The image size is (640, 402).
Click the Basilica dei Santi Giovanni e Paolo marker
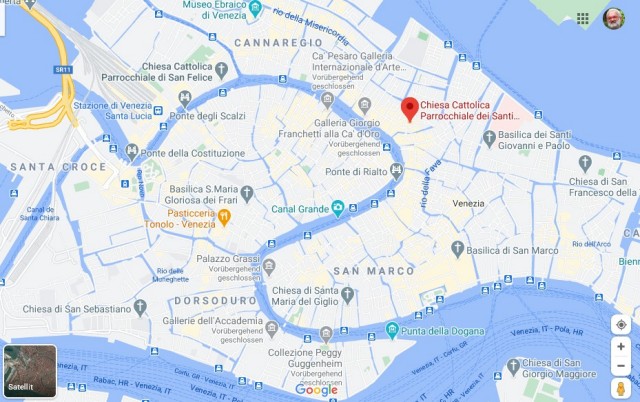(x=489, y=139)
